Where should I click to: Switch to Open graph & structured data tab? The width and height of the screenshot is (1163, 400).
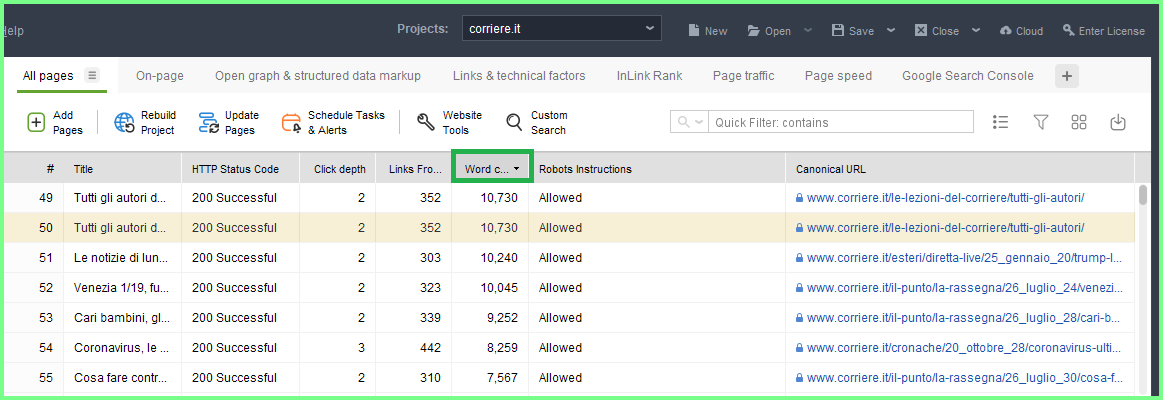317,76
